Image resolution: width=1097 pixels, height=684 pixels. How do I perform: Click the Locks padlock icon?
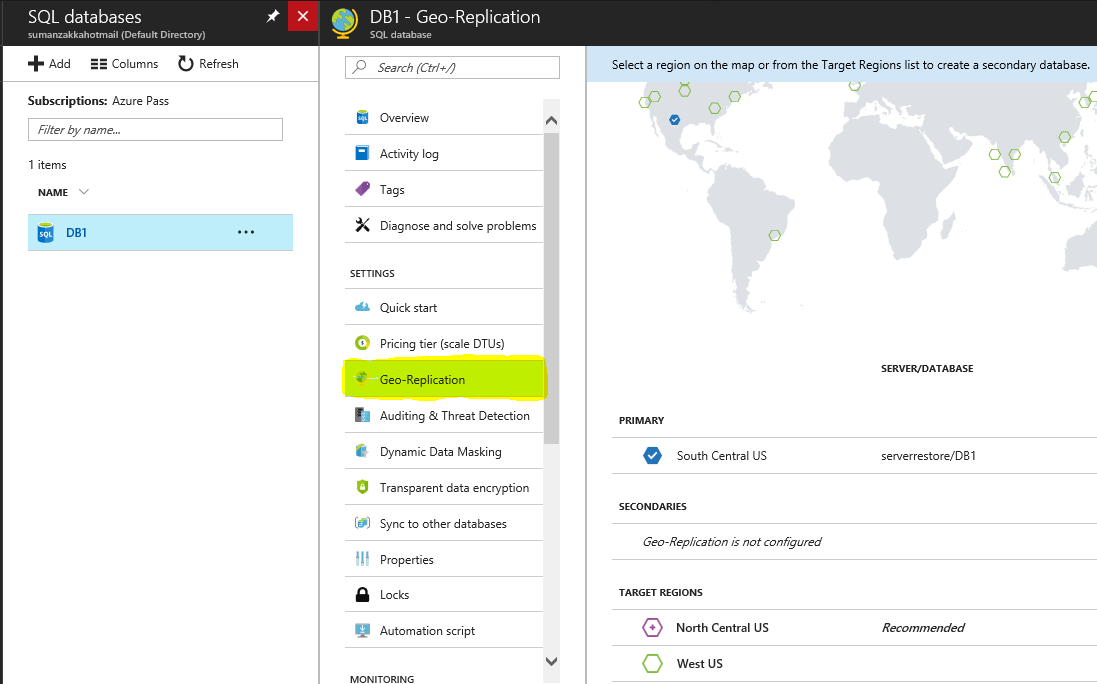point(362,594)
